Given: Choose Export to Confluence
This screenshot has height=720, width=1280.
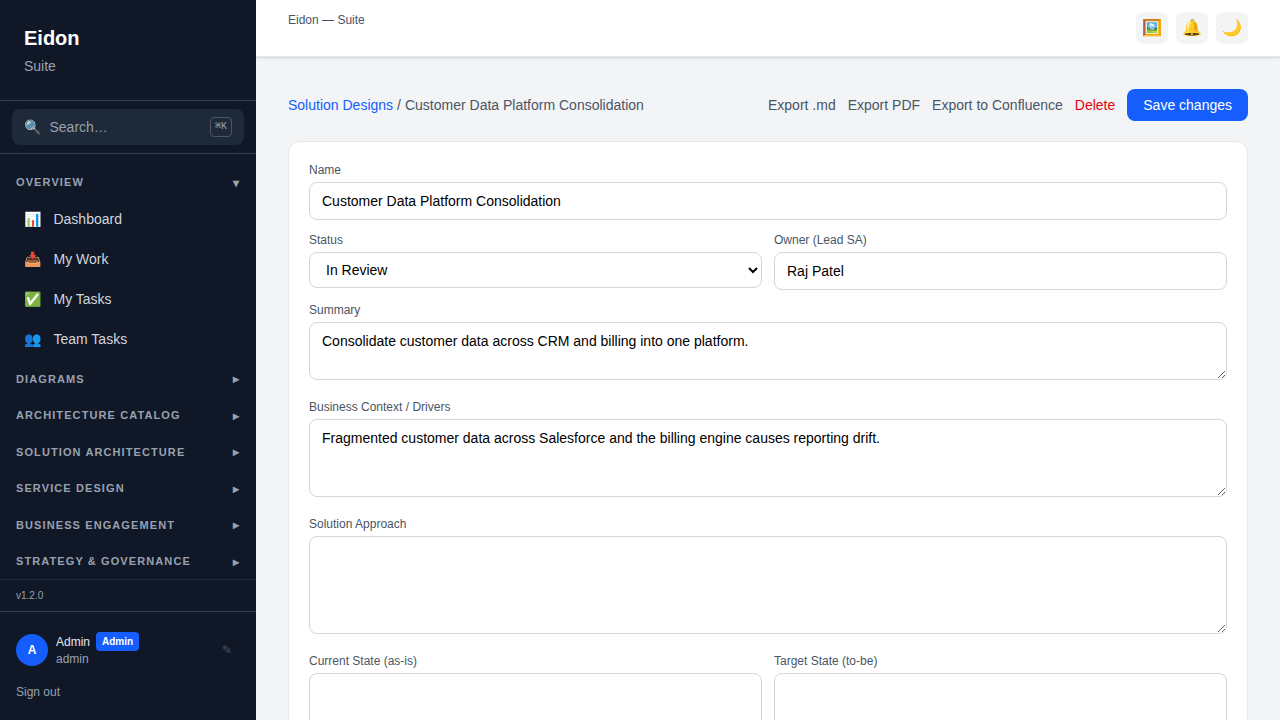Looking at the screenshot, I should point(997,105).
